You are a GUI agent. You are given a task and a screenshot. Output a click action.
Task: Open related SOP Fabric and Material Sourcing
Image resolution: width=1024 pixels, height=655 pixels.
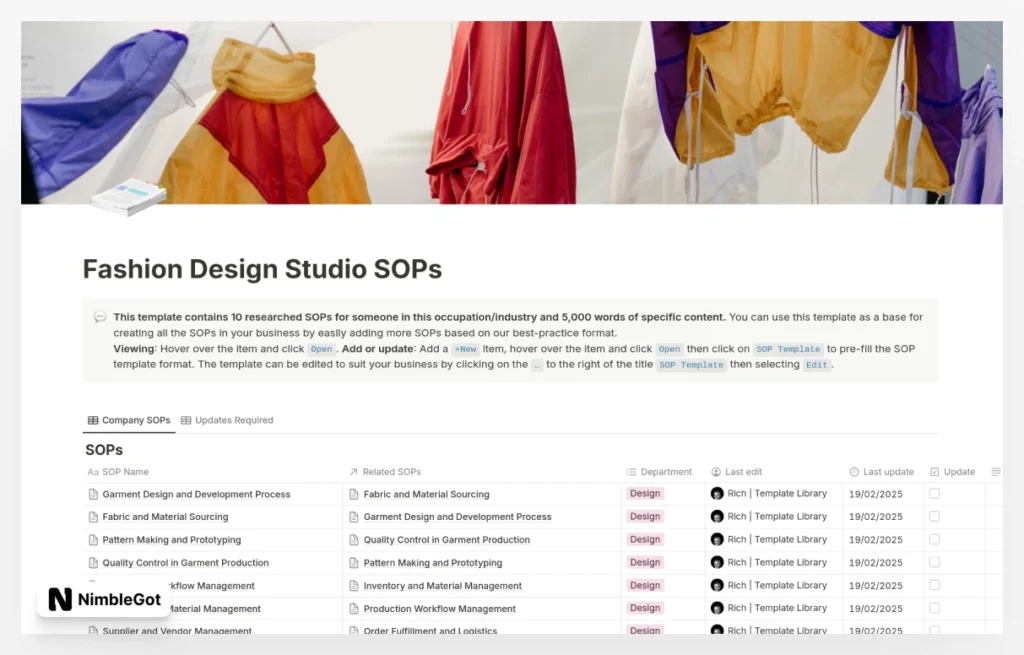[x=426, y=494]
